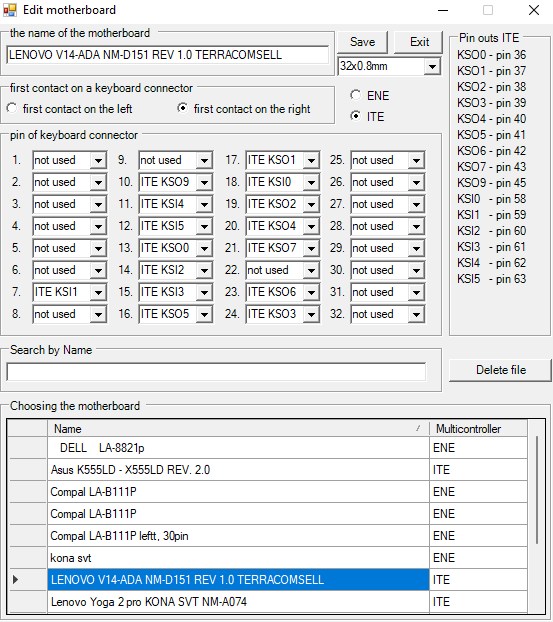Click KSO9 - pin 45 text
The image size is (553, 622).
pos(491,183)
